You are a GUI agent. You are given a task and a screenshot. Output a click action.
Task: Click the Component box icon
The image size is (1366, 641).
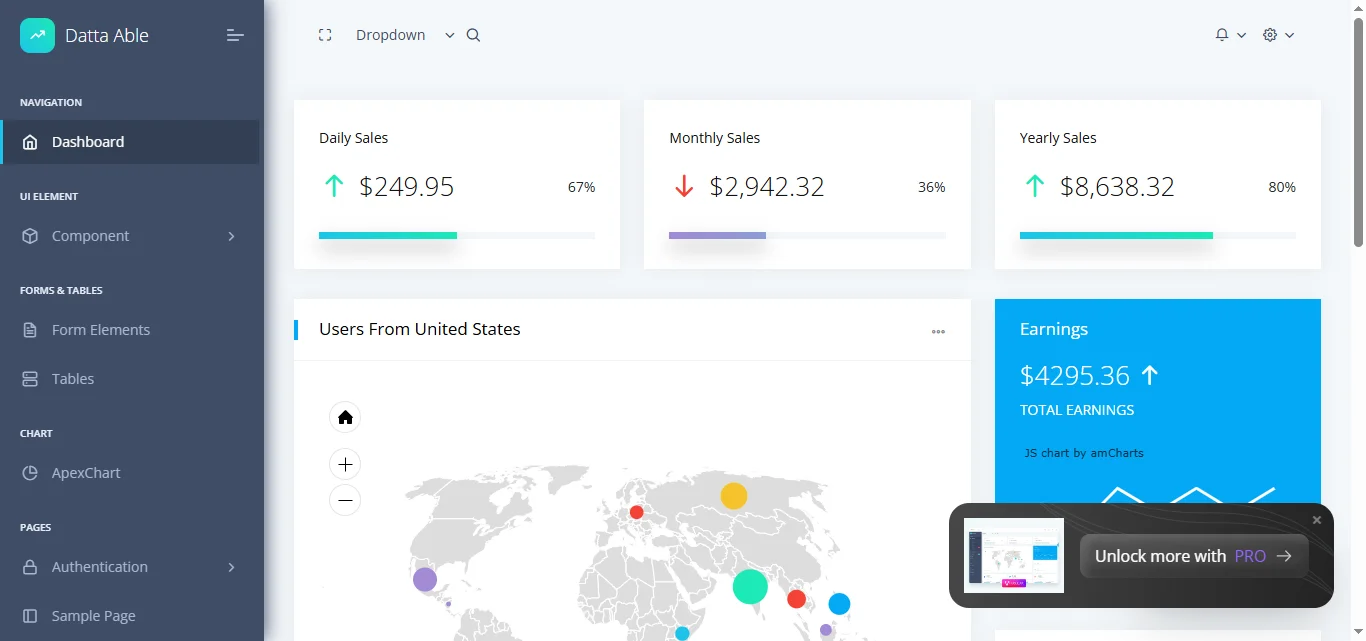tap(31, 236)
